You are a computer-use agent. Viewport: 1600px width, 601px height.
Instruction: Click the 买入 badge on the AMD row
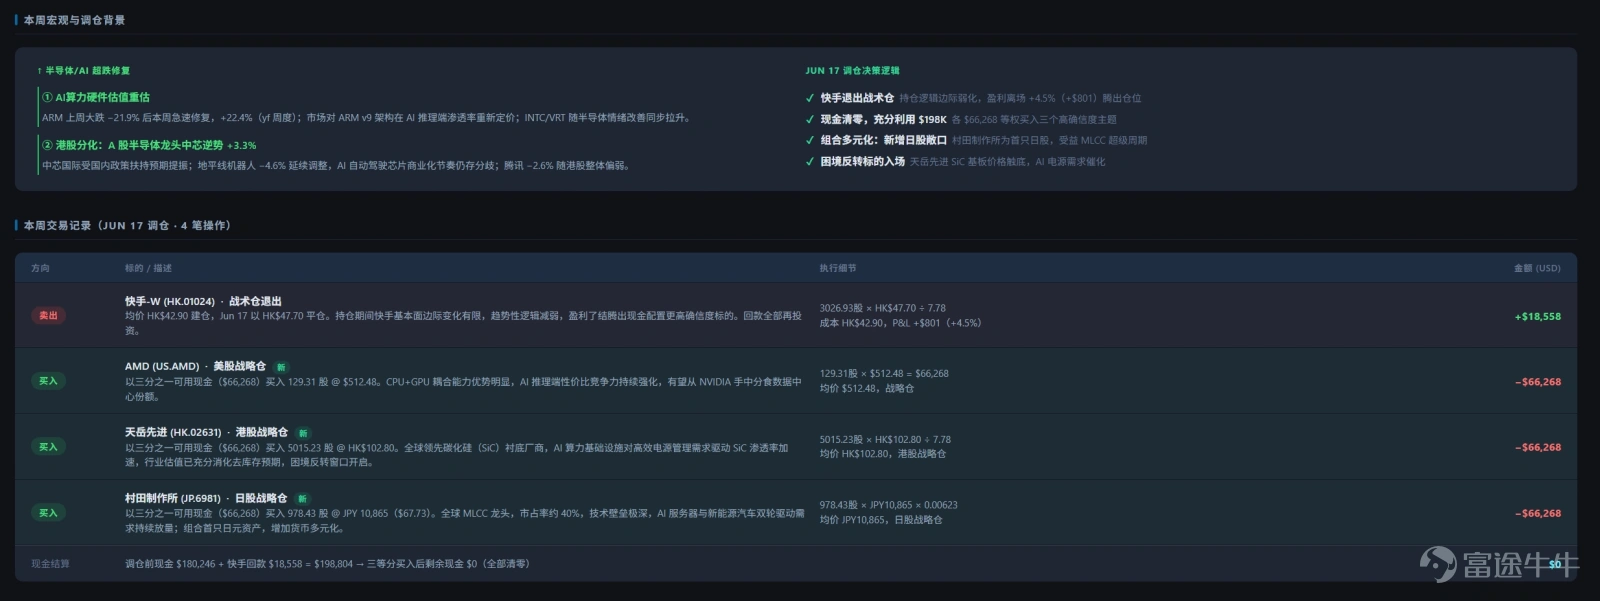coord(48,381)
